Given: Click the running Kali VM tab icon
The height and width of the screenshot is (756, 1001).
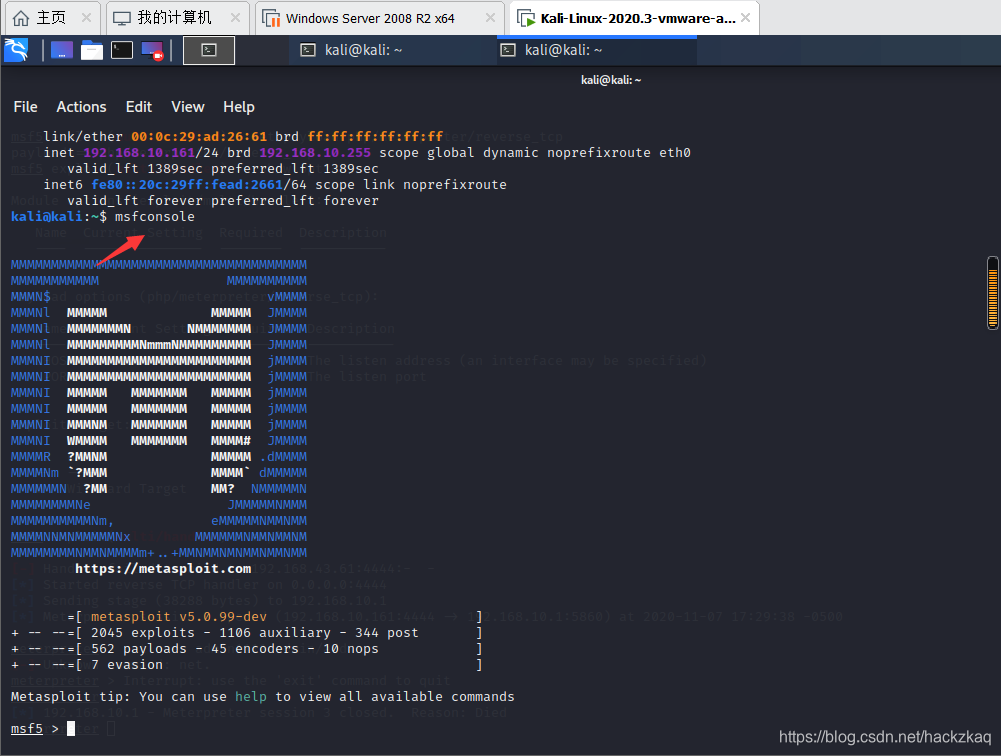Looking at the screenshot, I should click(x=527, y=19).
